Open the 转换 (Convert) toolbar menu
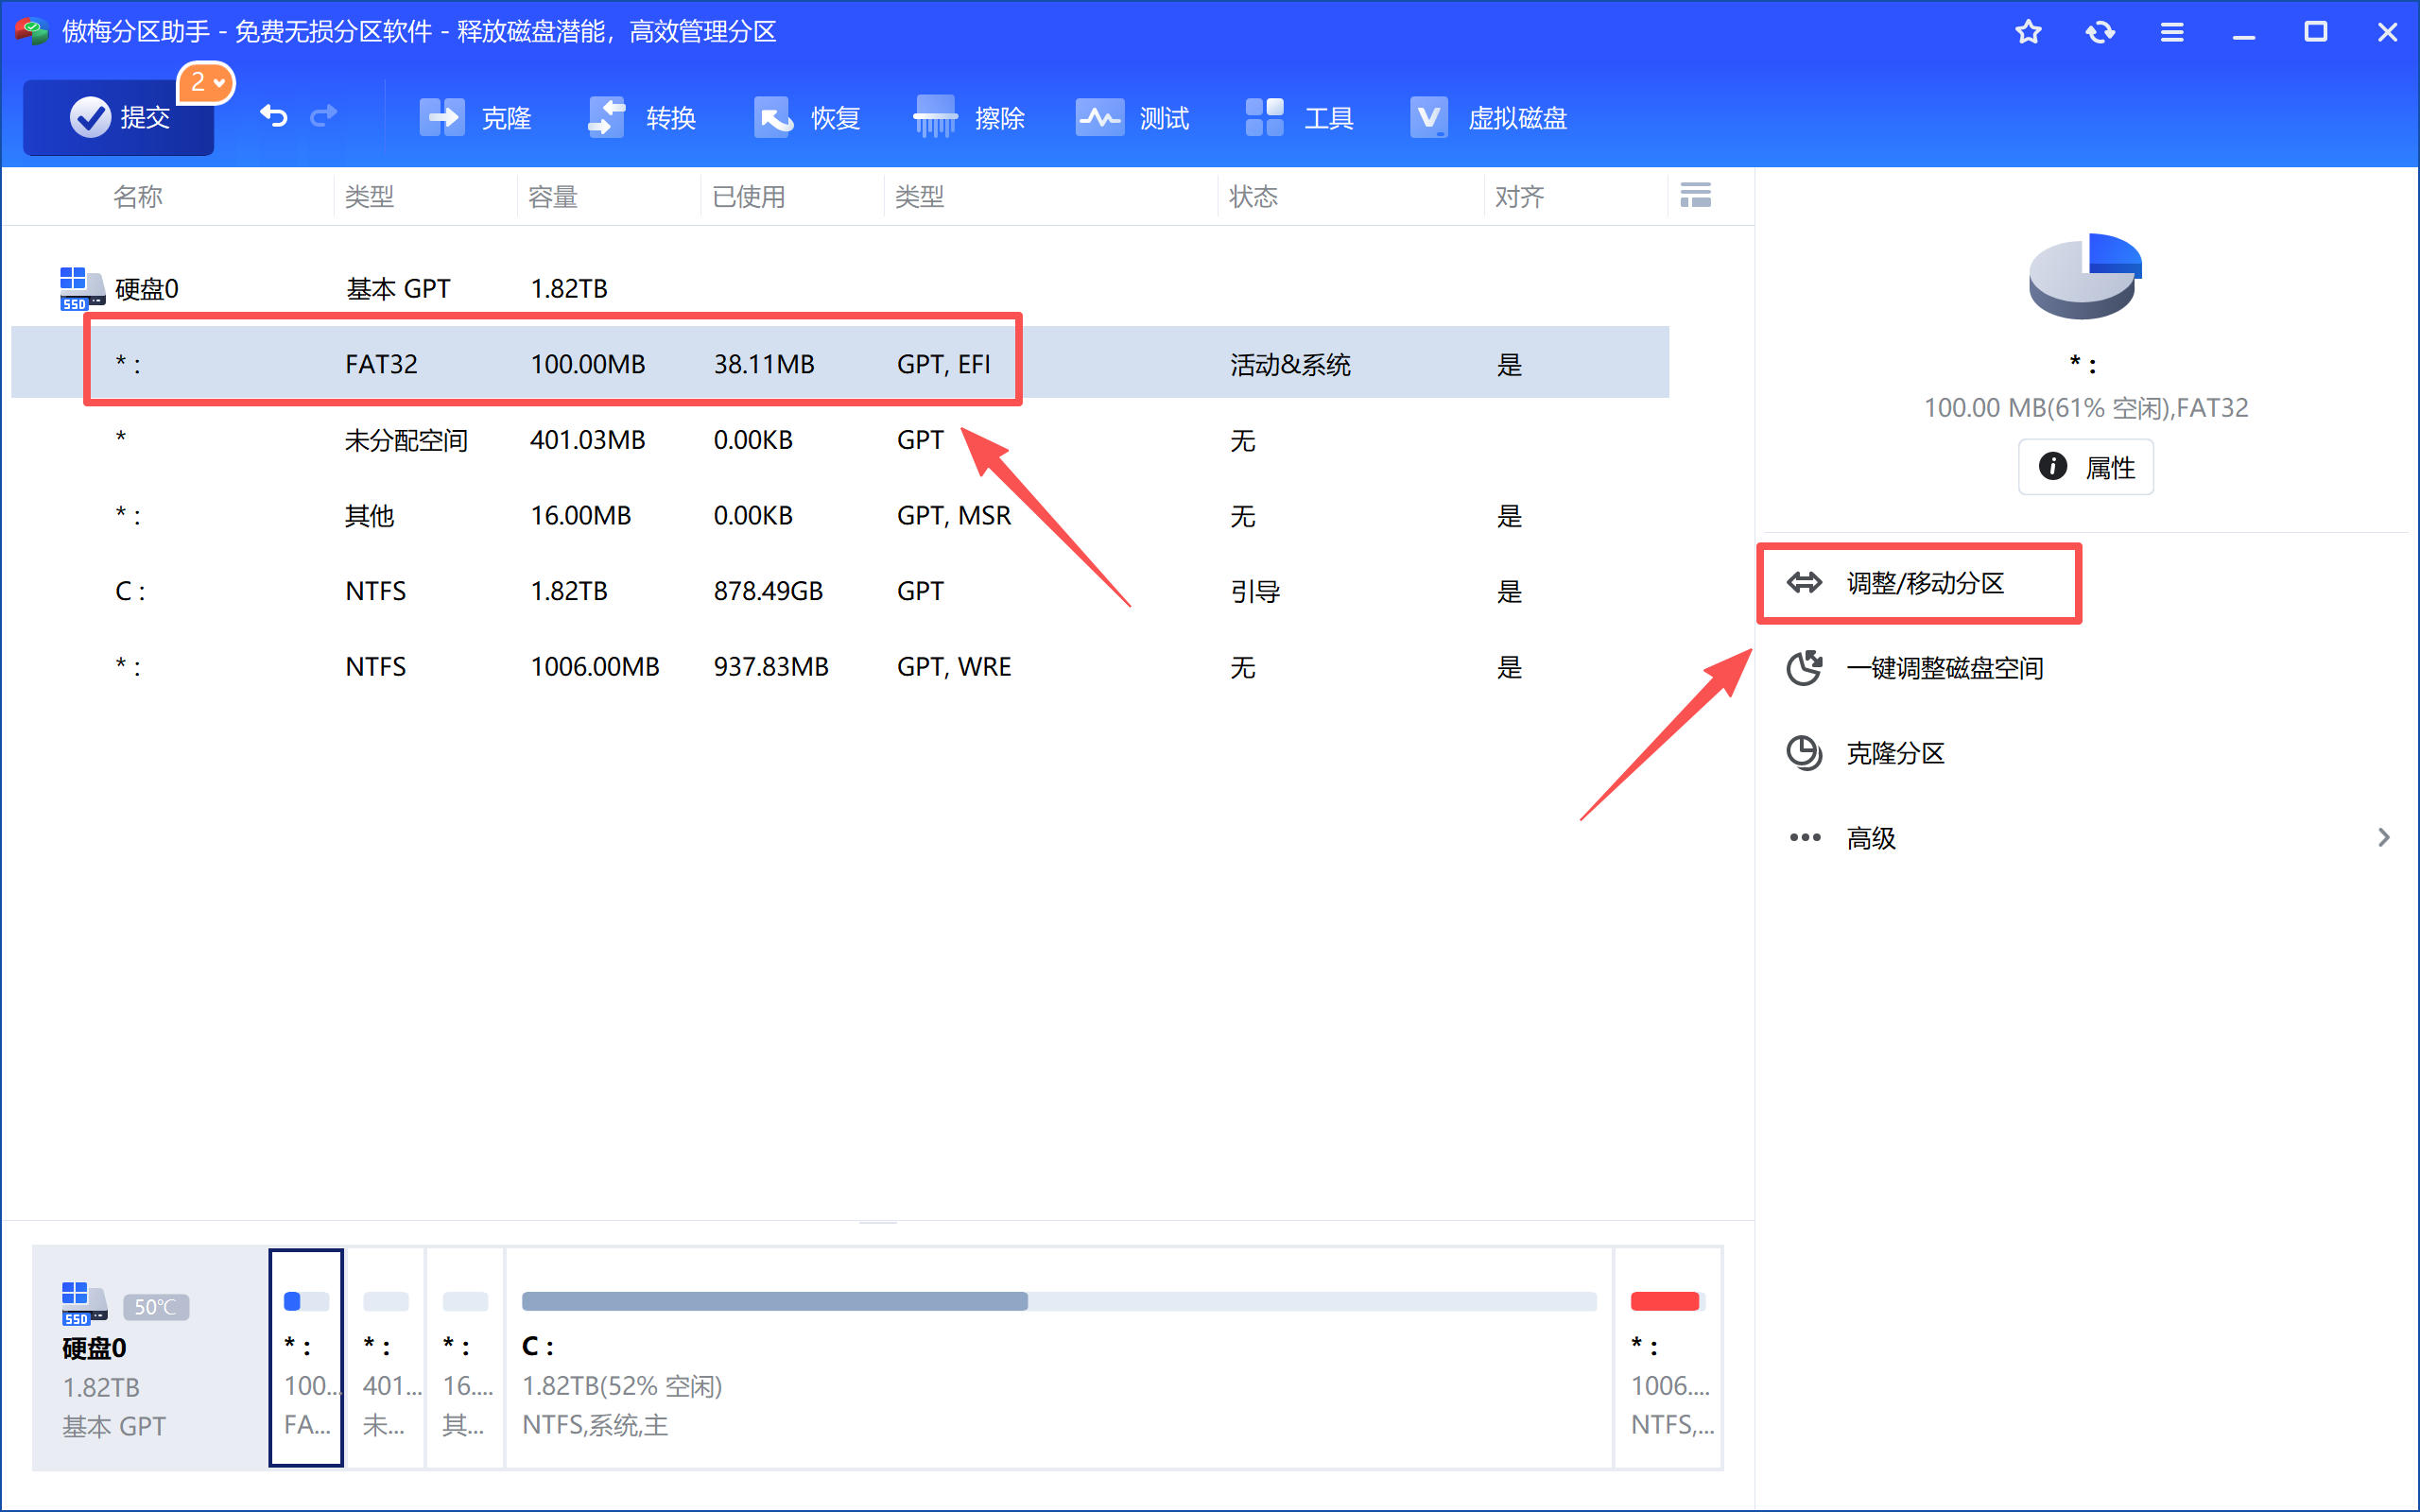 tap(641, 118)
